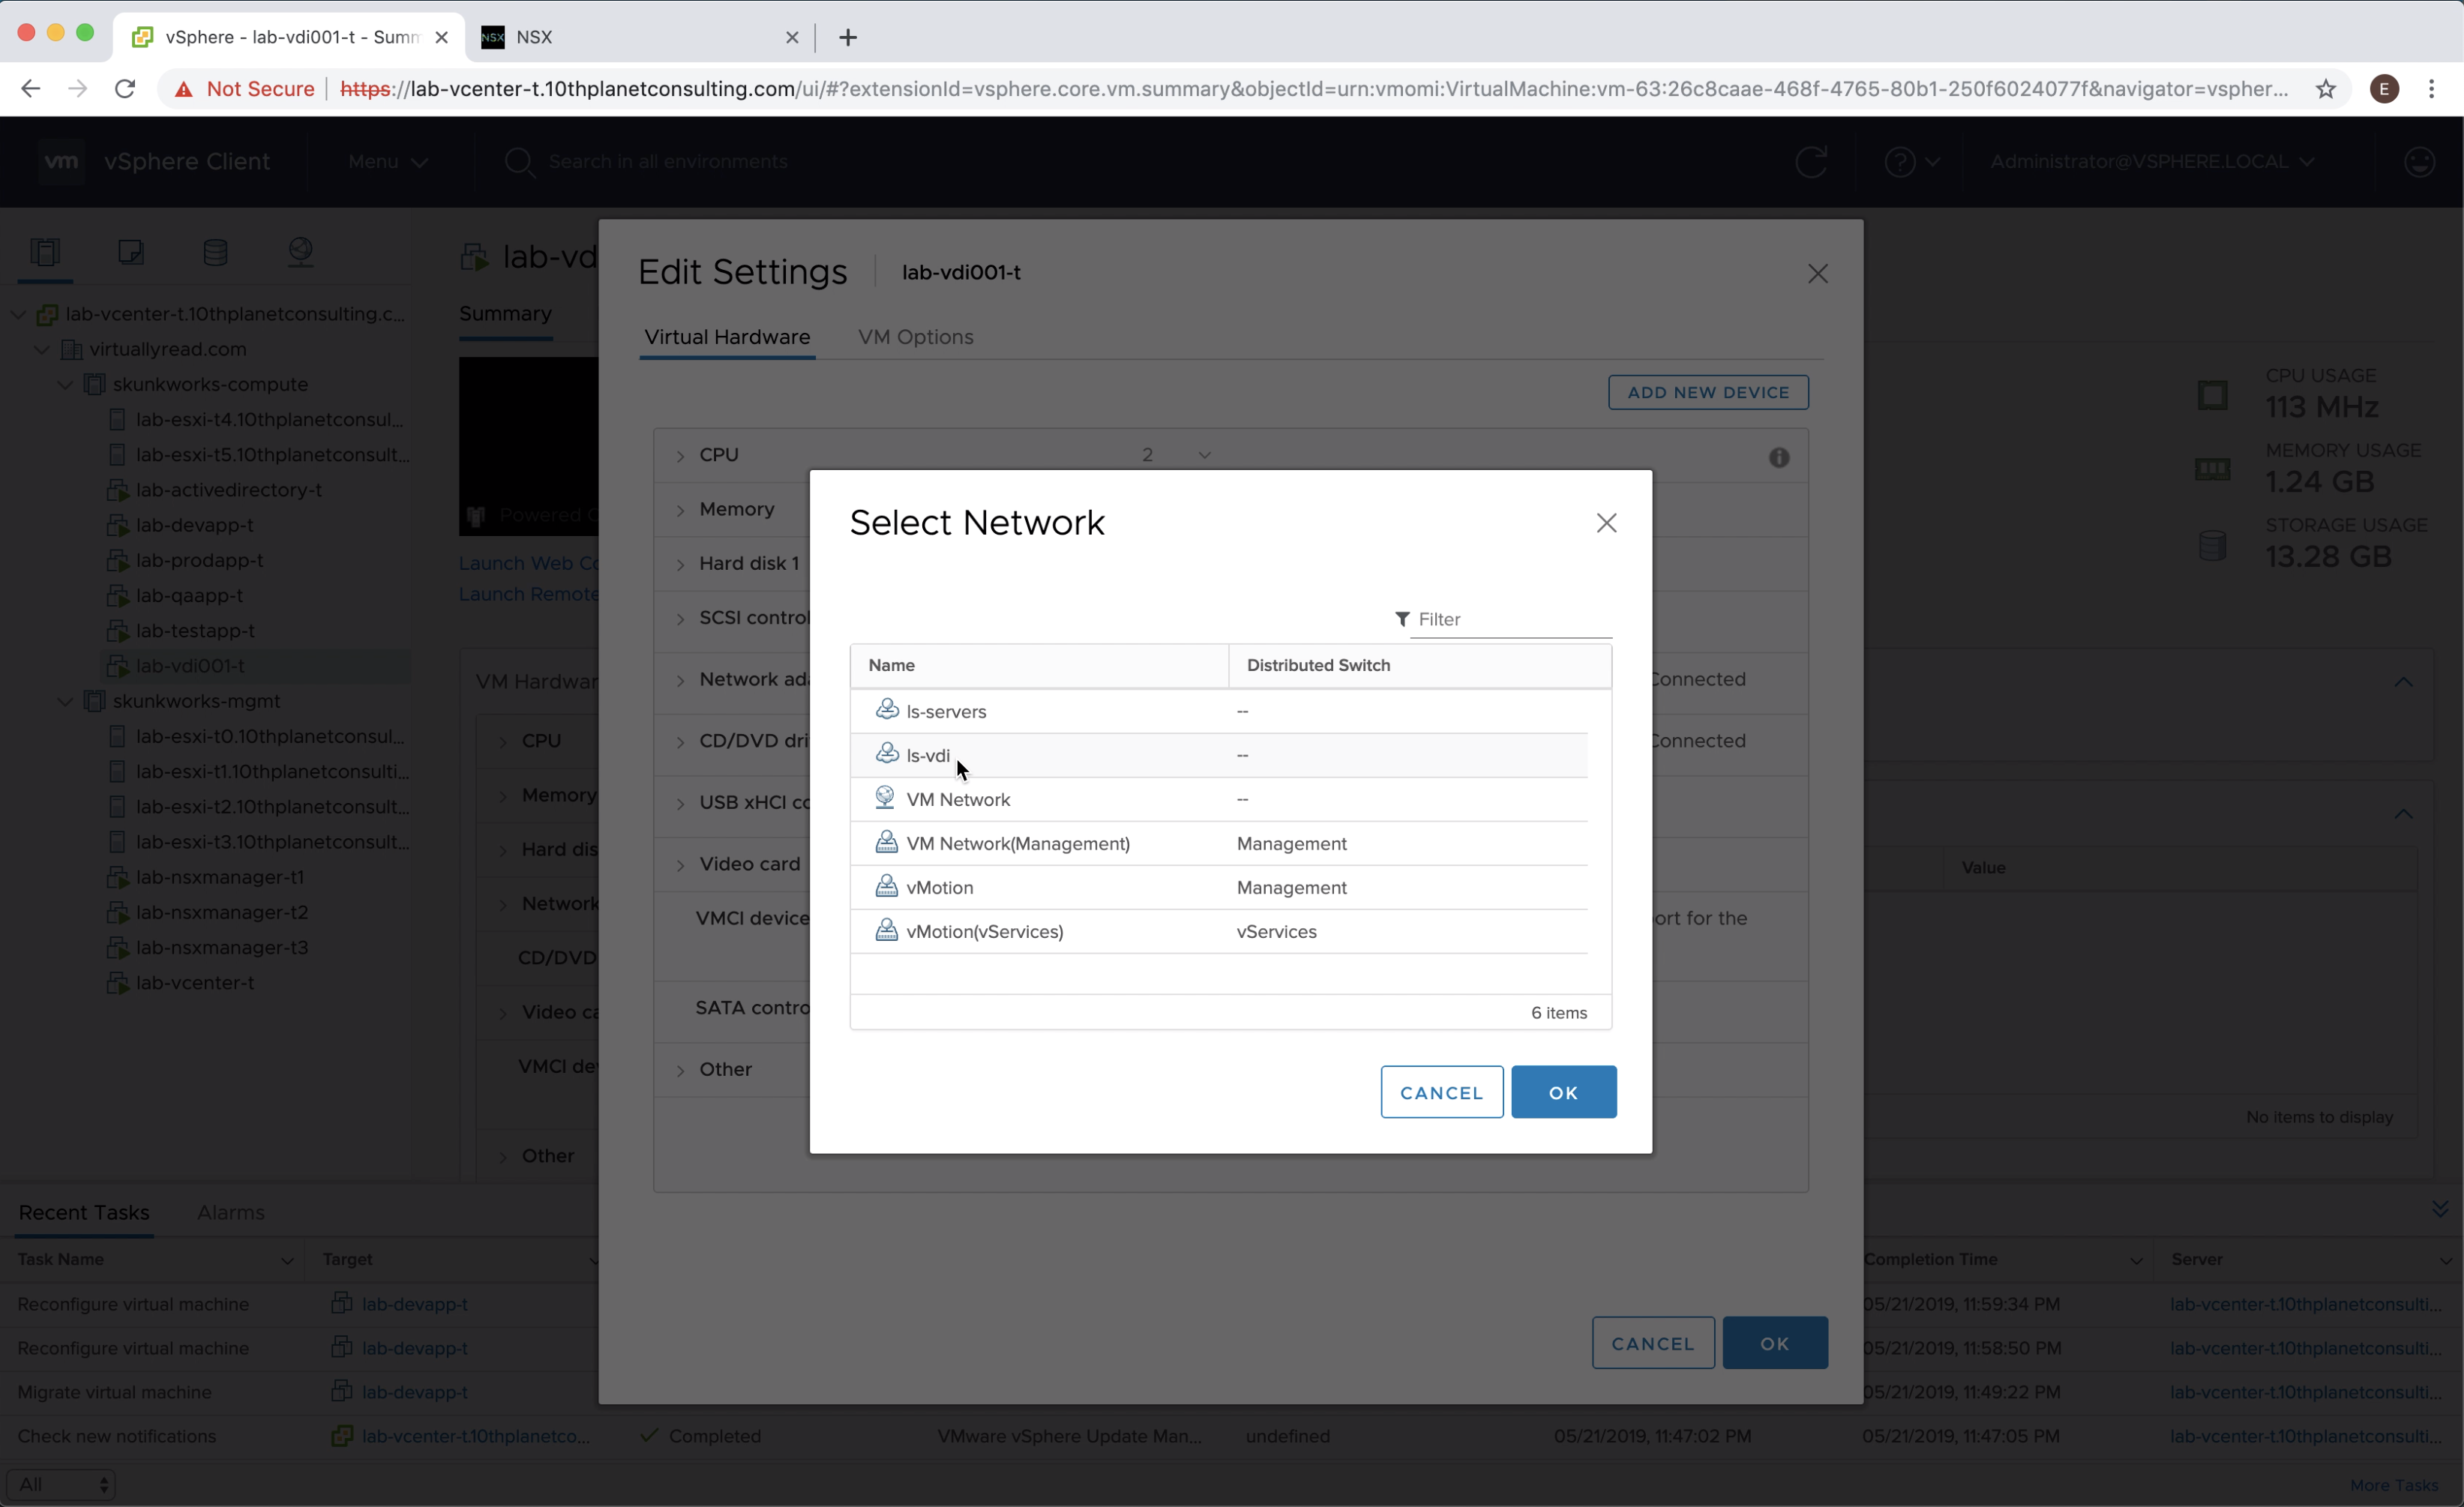Open the Storage inventory view icon
Image resolution: width=2464 pixels, height=1507 pixels.
tap(215, 252)
